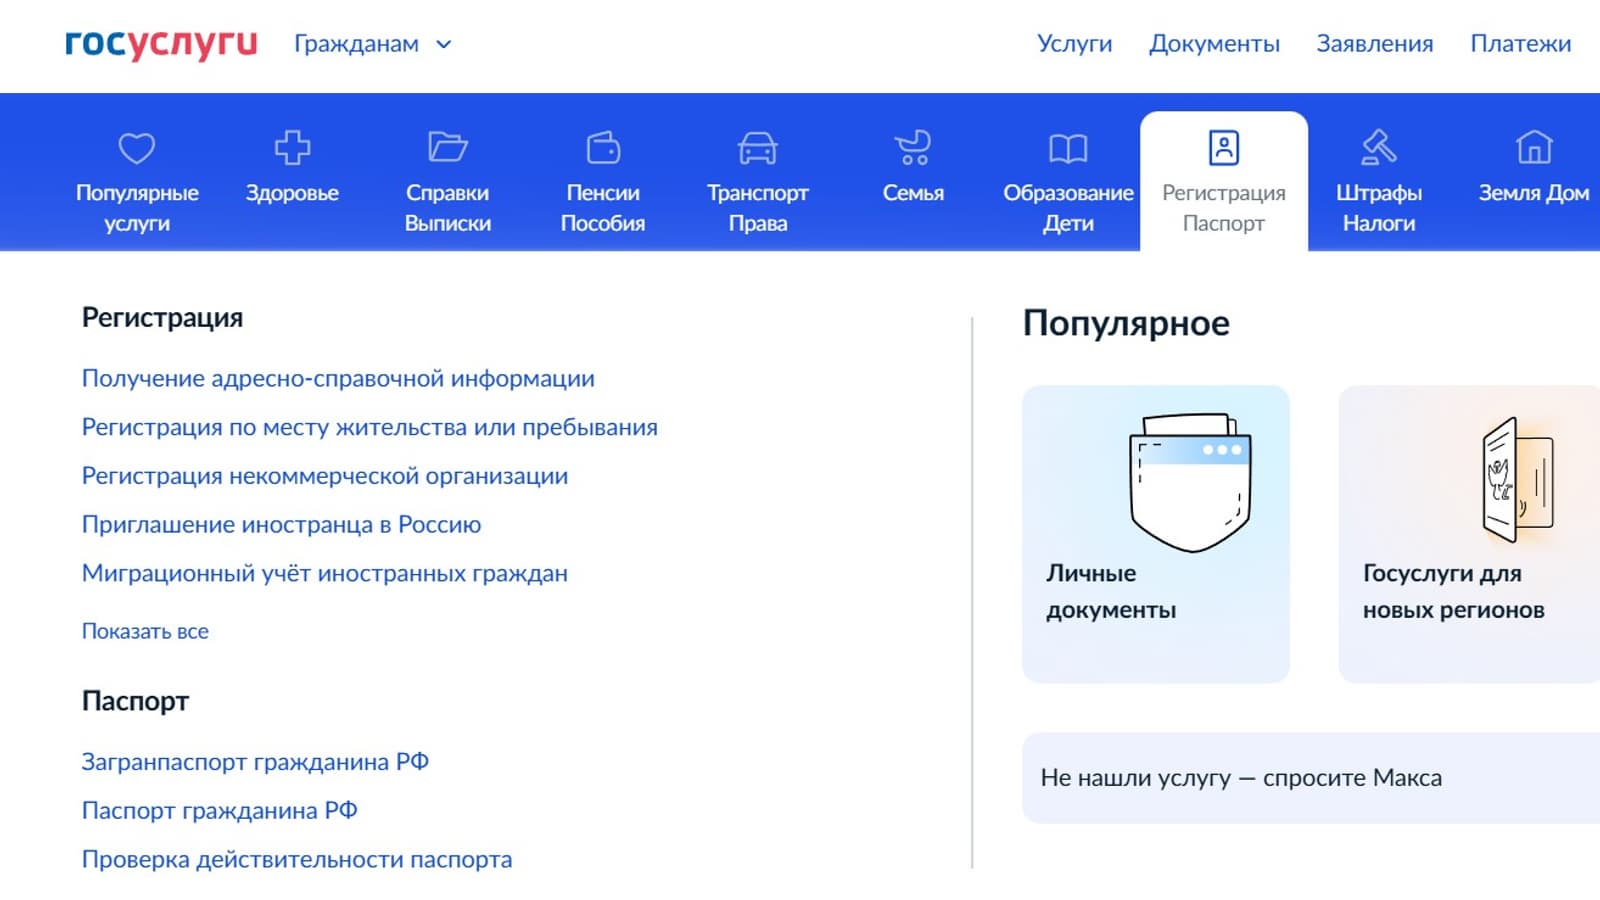Expand the list with Показать все
This screenshot has width=1600, height=900.
click(x=145, y=631)
